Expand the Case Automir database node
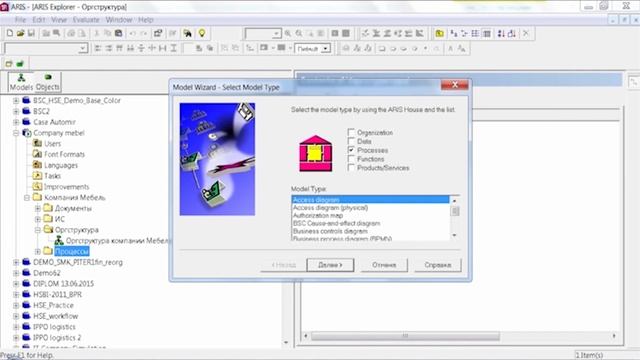Image resolution: width=640 pixels, height=360 pixels. [16, 122]
